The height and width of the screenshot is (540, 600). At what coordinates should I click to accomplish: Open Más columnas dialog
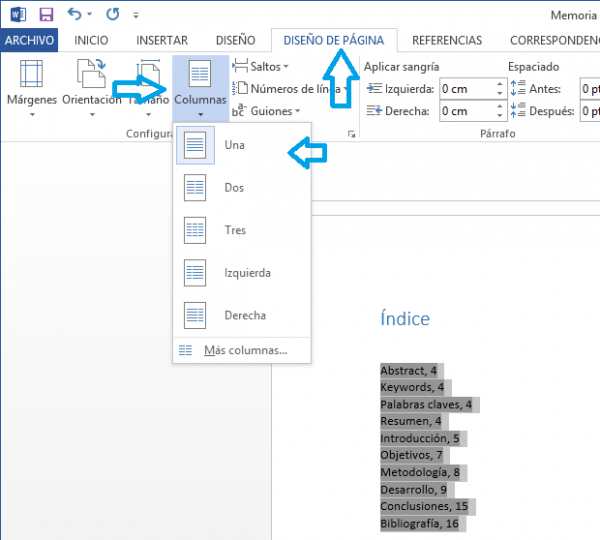click(x=242, y=350)
